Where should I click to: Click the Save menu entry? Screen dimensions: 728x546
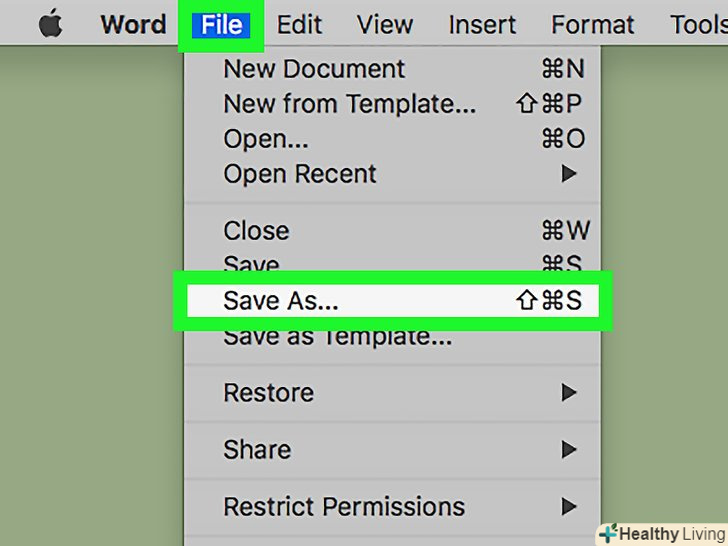click(251, 264)
